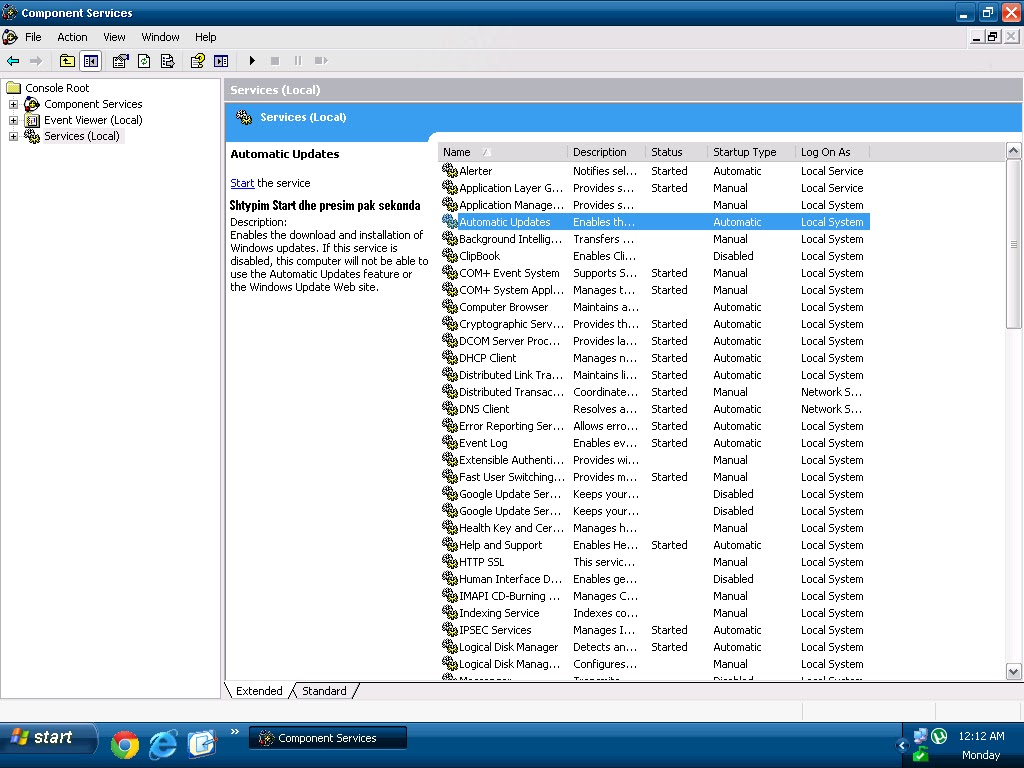This screenshot has height=768, width=1024.
Task: Select the DNS Client service icon
Action: click(x=449, y=409)
